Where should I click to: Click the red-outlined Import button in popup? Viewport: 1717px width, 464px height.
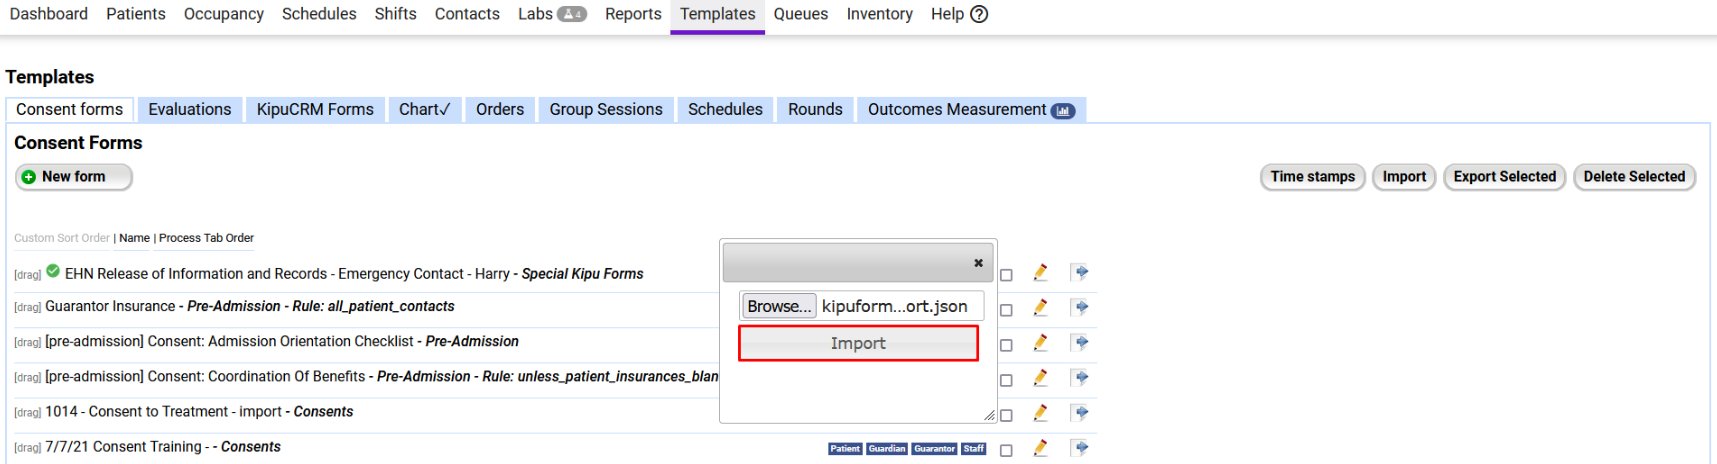click(x=858, y=343)
